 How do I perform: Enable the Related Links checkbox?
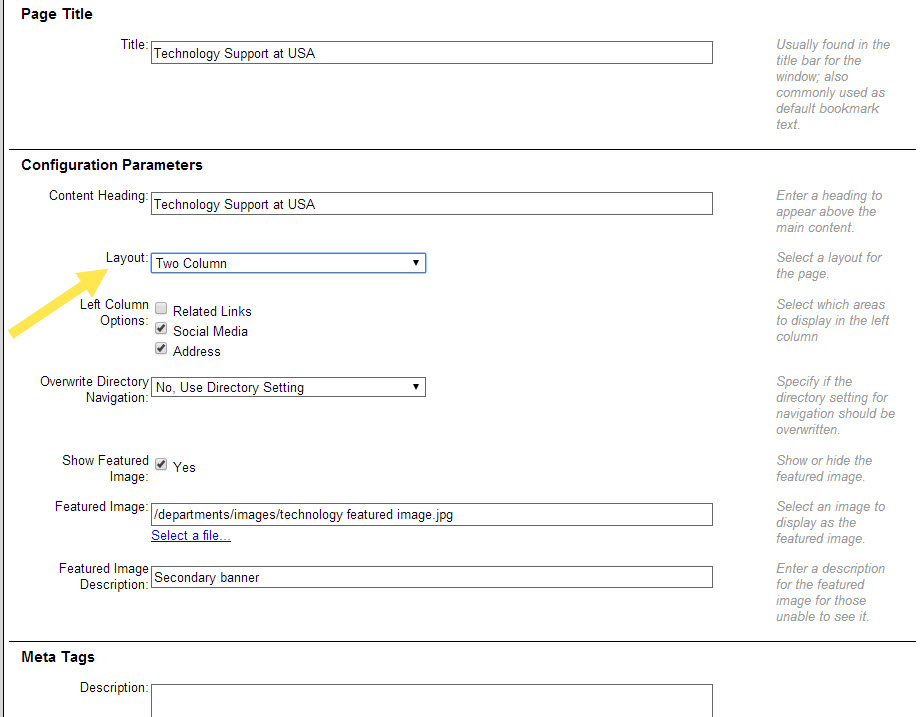click(x=161, y=308)
